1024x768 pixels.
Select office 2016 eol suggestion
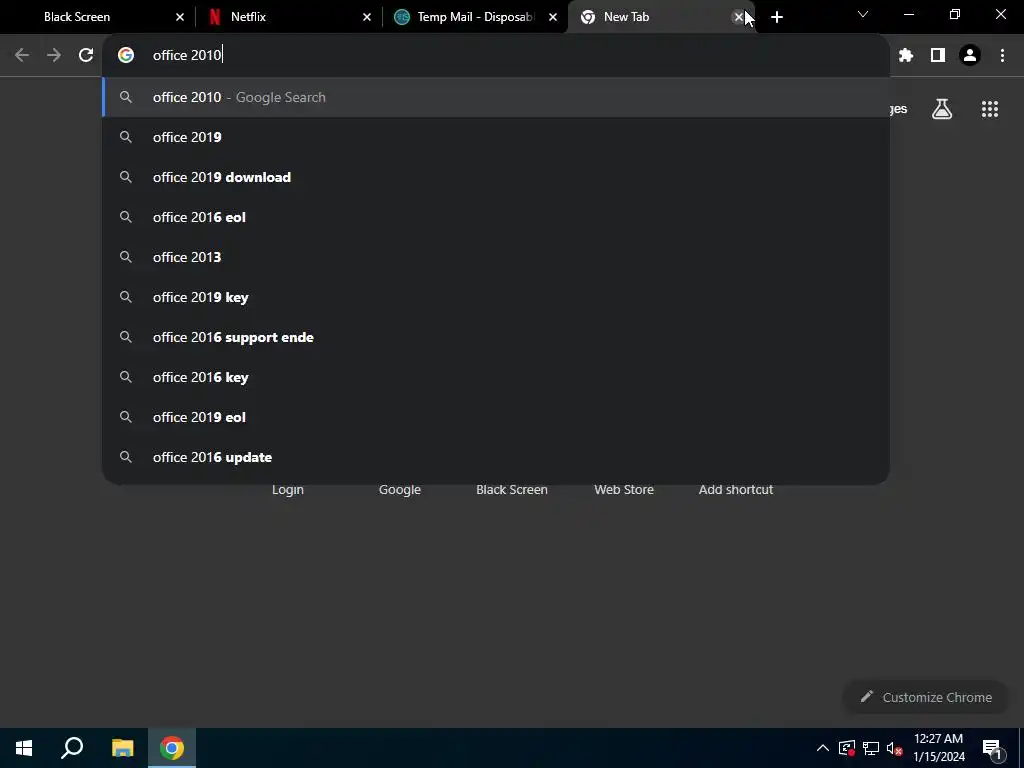[x=496, y=217]
